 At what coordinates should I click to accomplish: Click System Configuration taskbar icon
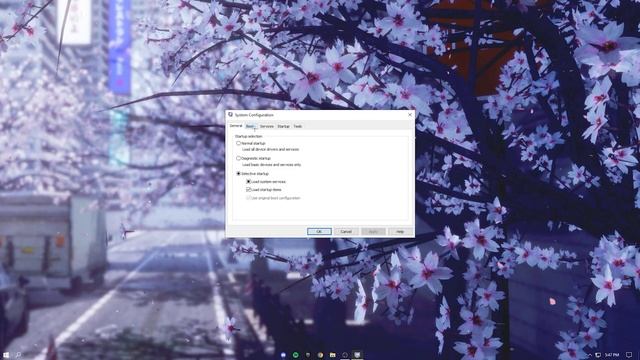tap(357, 355)
